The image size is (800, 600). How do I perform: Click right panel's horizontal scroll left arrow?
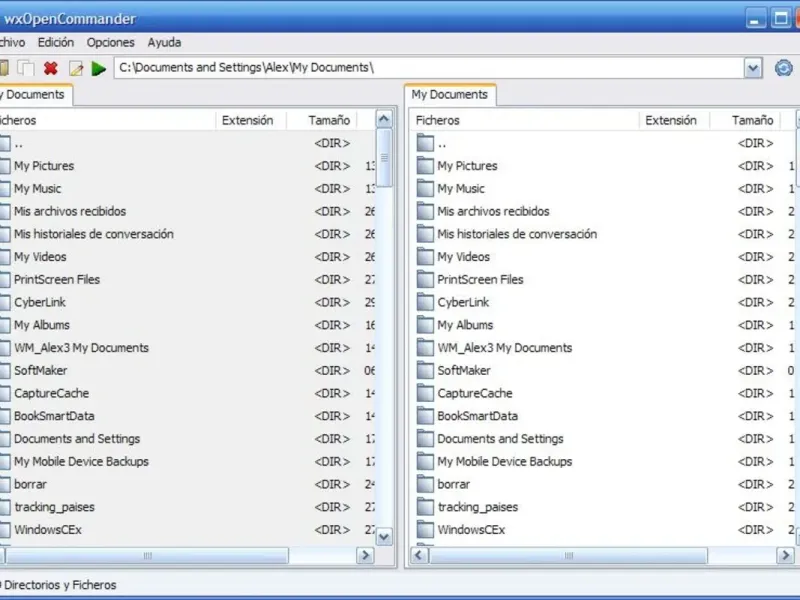click(419, 555)
